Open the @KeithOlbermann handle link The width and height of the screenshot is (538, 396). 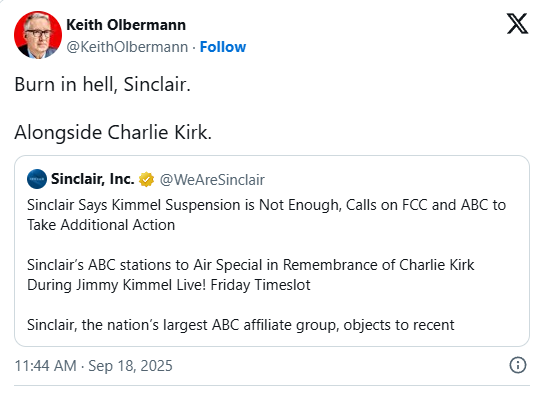coord(127,47)
